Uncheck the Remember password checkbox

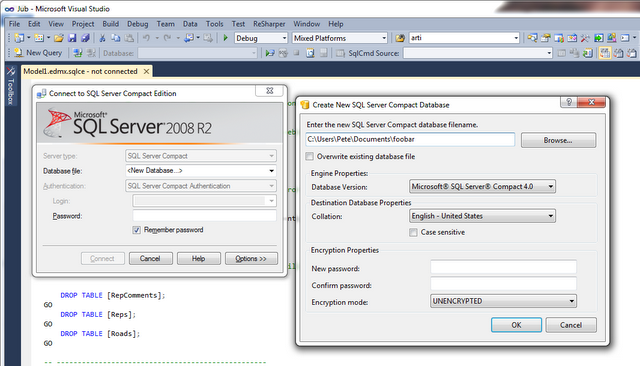click(137, 230)
